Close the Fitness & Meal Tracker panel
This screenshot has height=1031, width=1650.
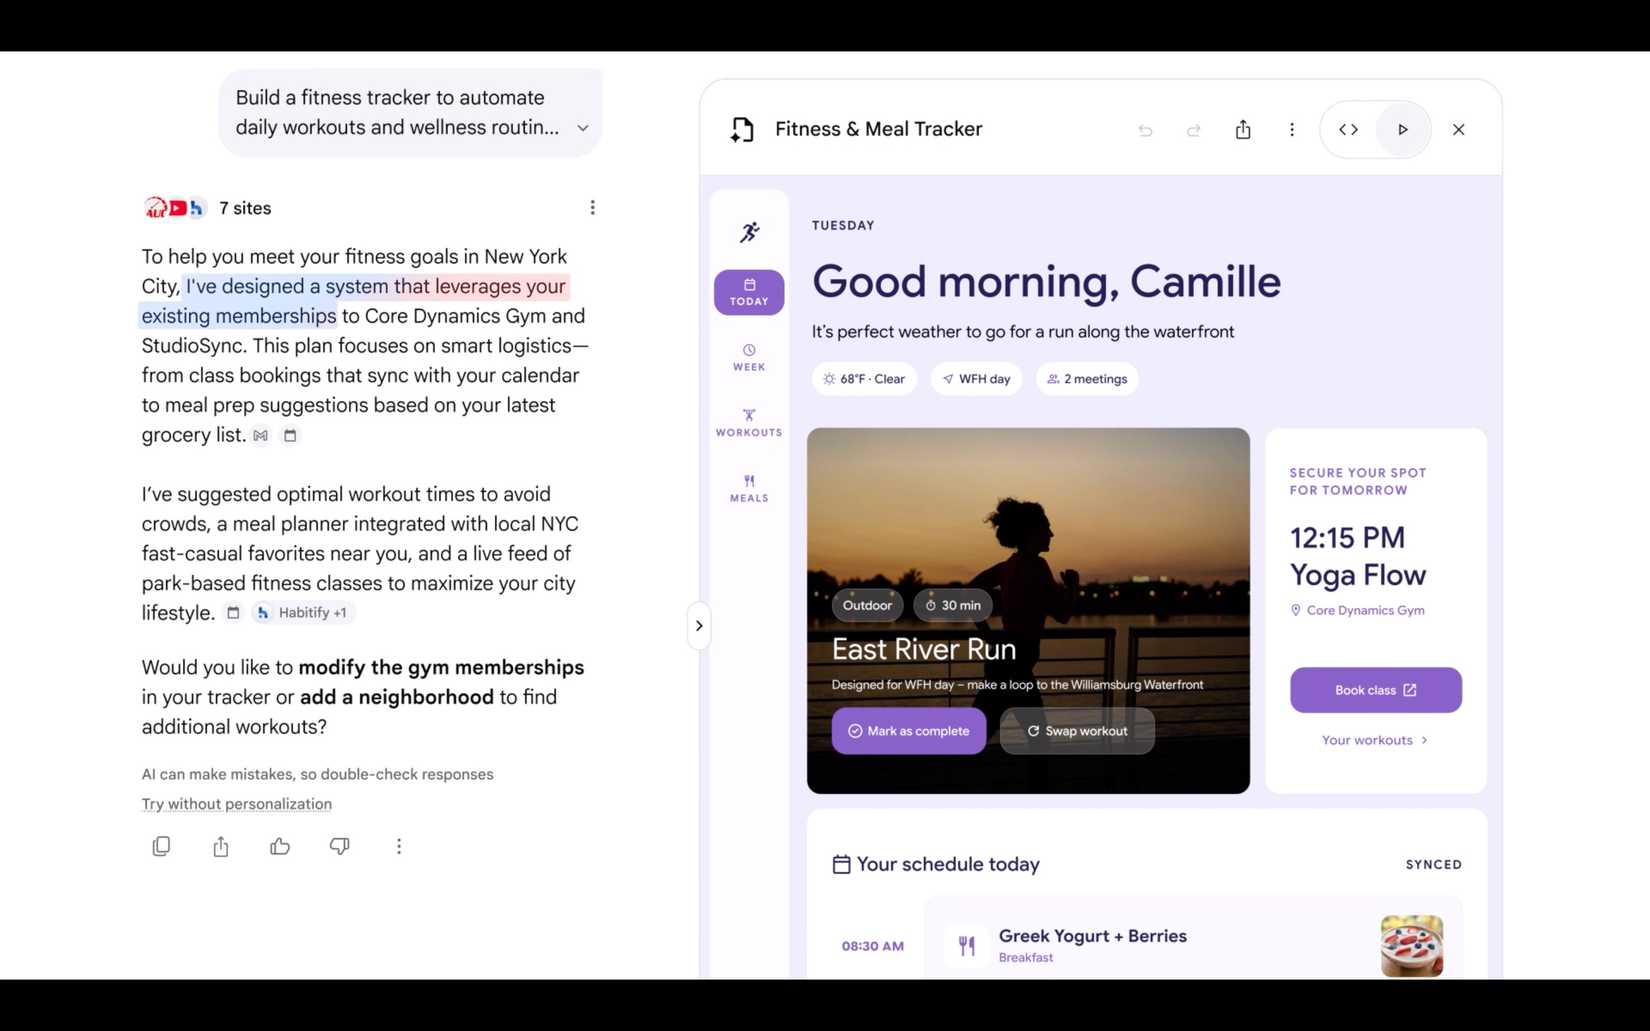point(1459,129)
